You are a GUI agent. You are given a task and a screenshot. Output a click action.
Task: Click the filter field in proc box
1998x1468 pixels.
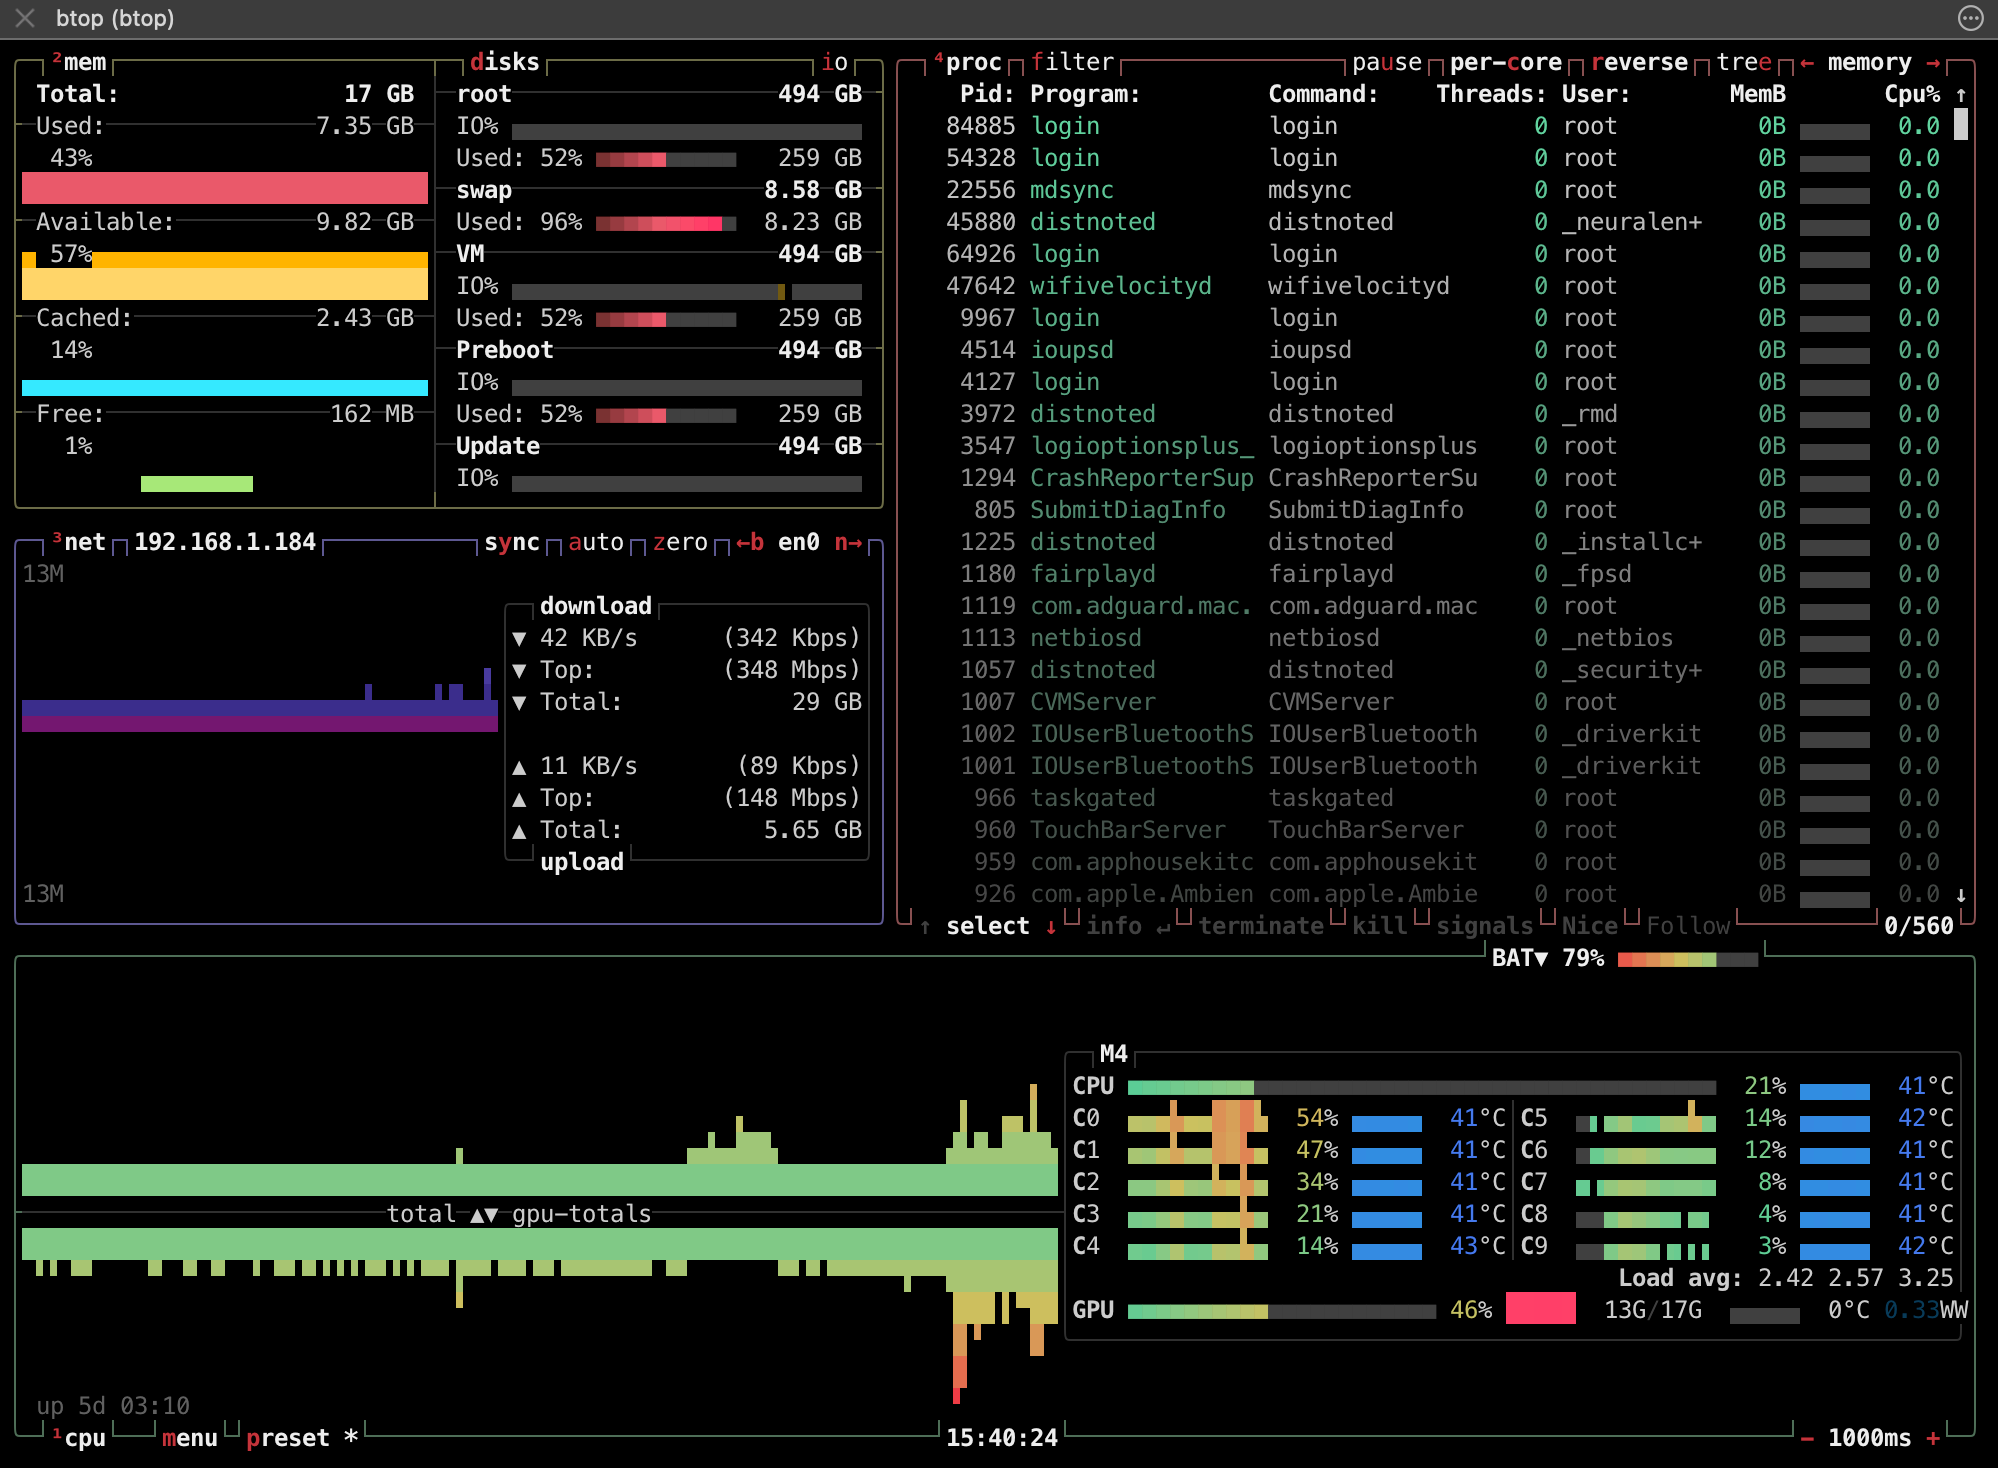coord(1072,63)
